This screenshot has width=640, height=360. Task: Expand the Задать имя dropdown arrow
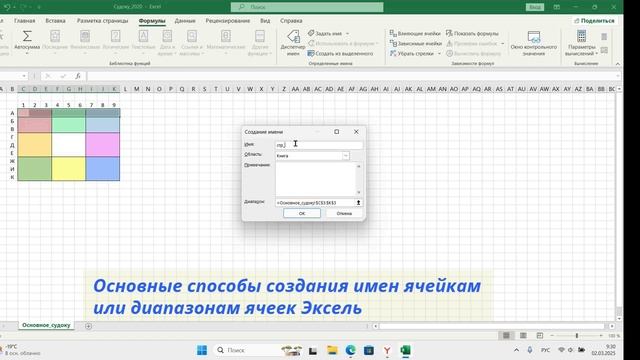click(x=347, y=34)
